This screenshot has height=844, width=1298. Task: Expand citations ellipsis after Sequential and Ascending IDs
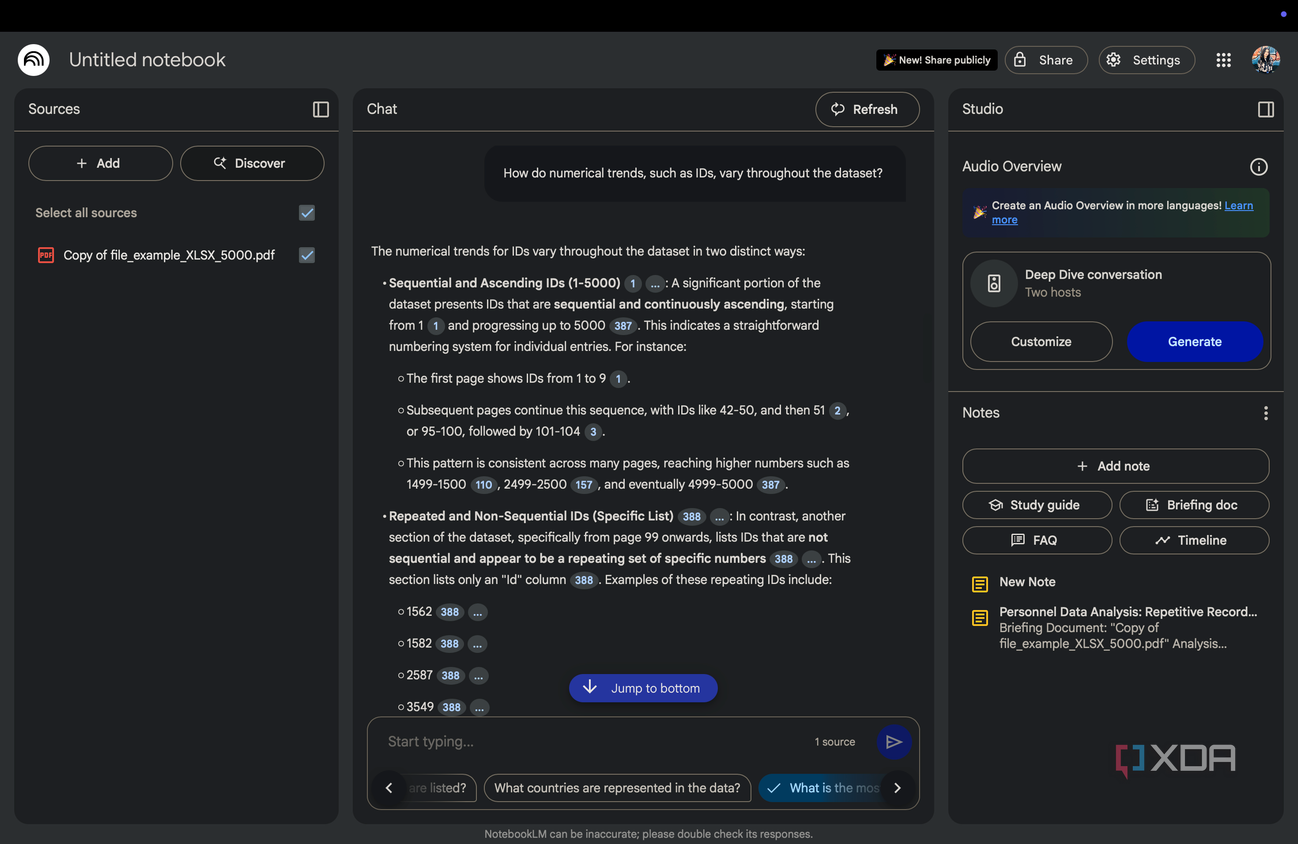[x=655, y=284]
